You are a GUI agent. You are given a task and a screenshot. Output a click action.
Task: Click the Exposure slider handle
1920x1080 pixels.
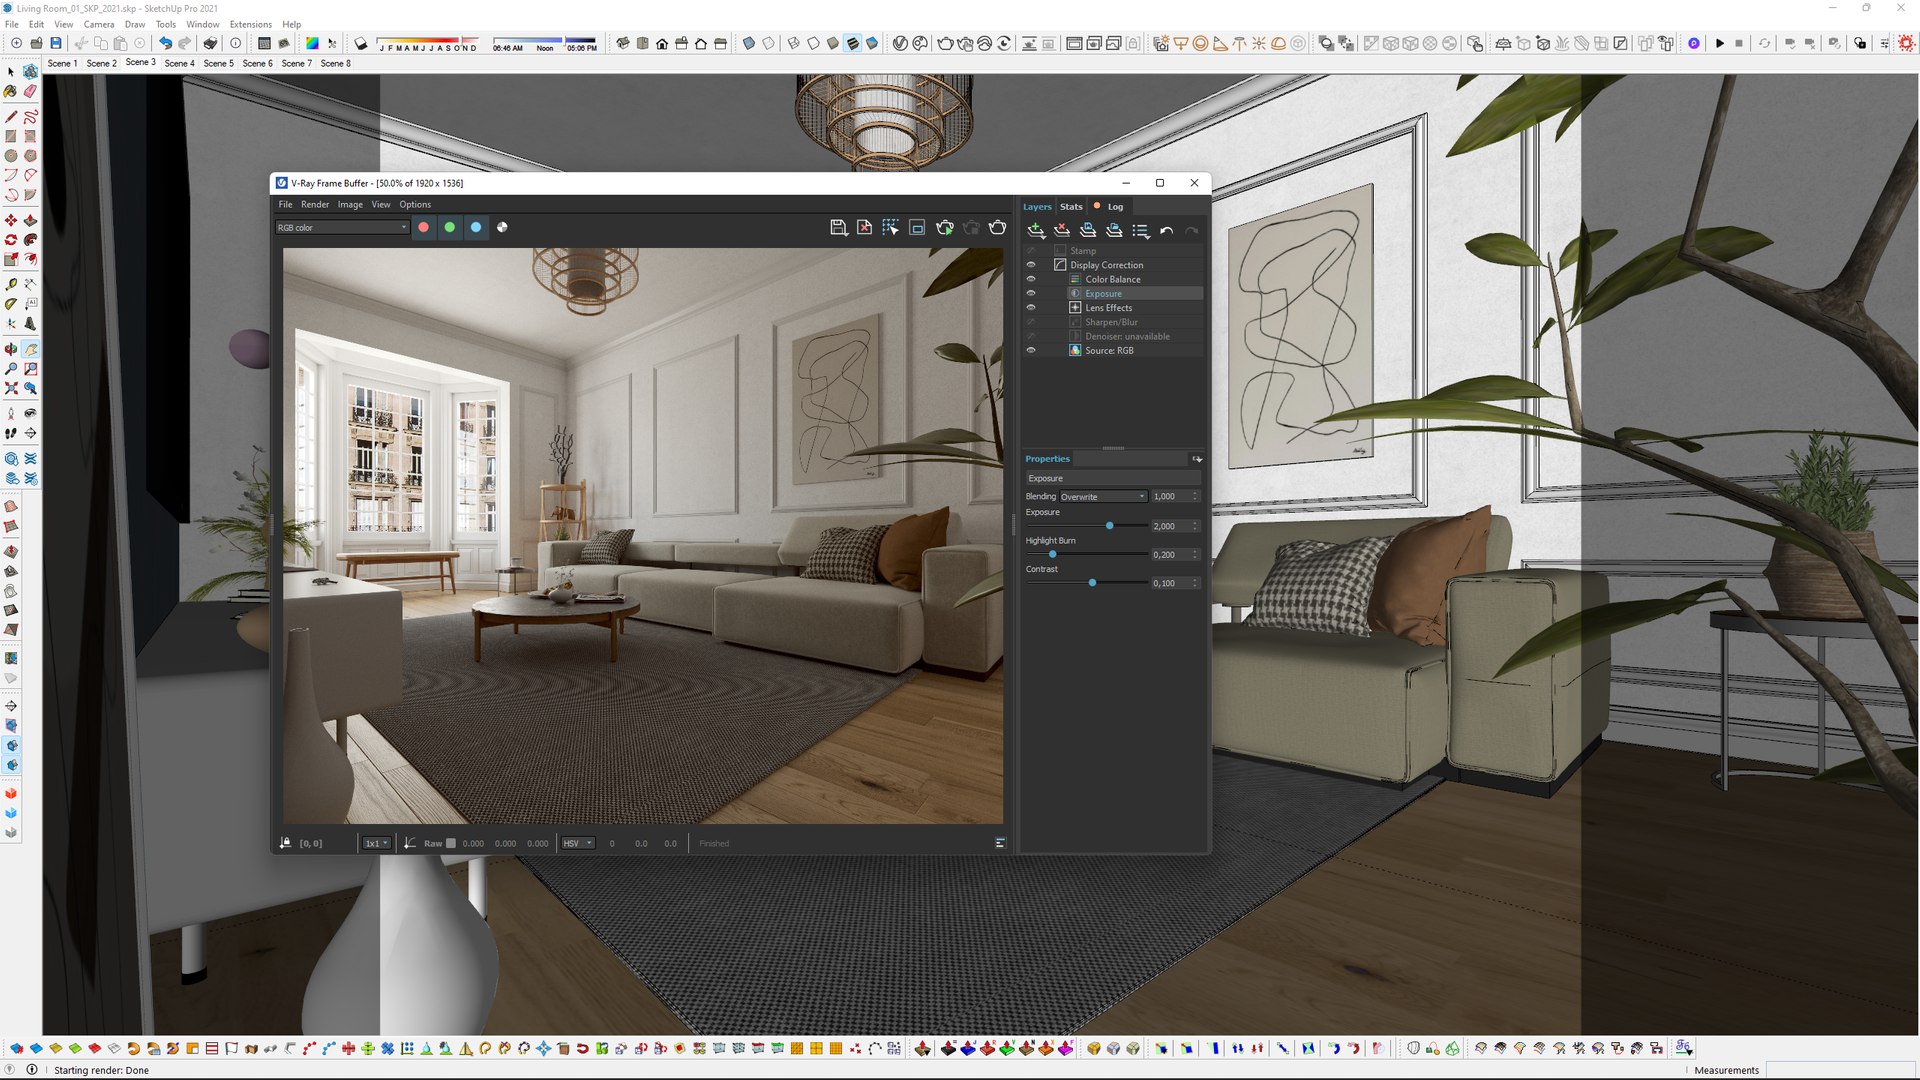[1109, 526]
